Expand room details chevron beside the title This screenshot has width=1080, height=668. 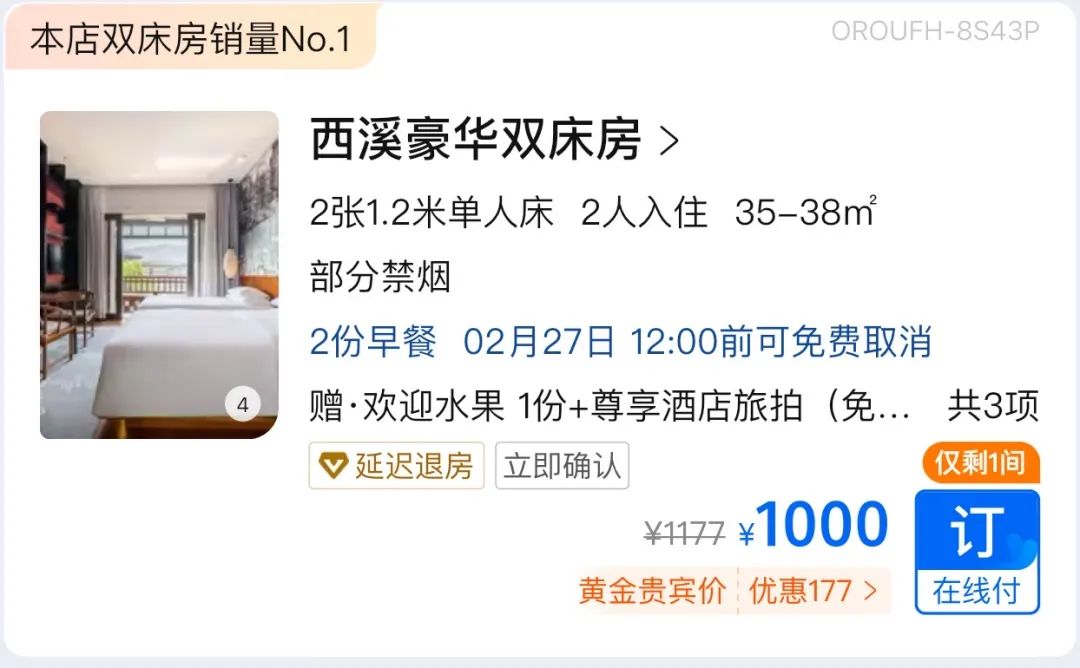click(x=669, y=141)
